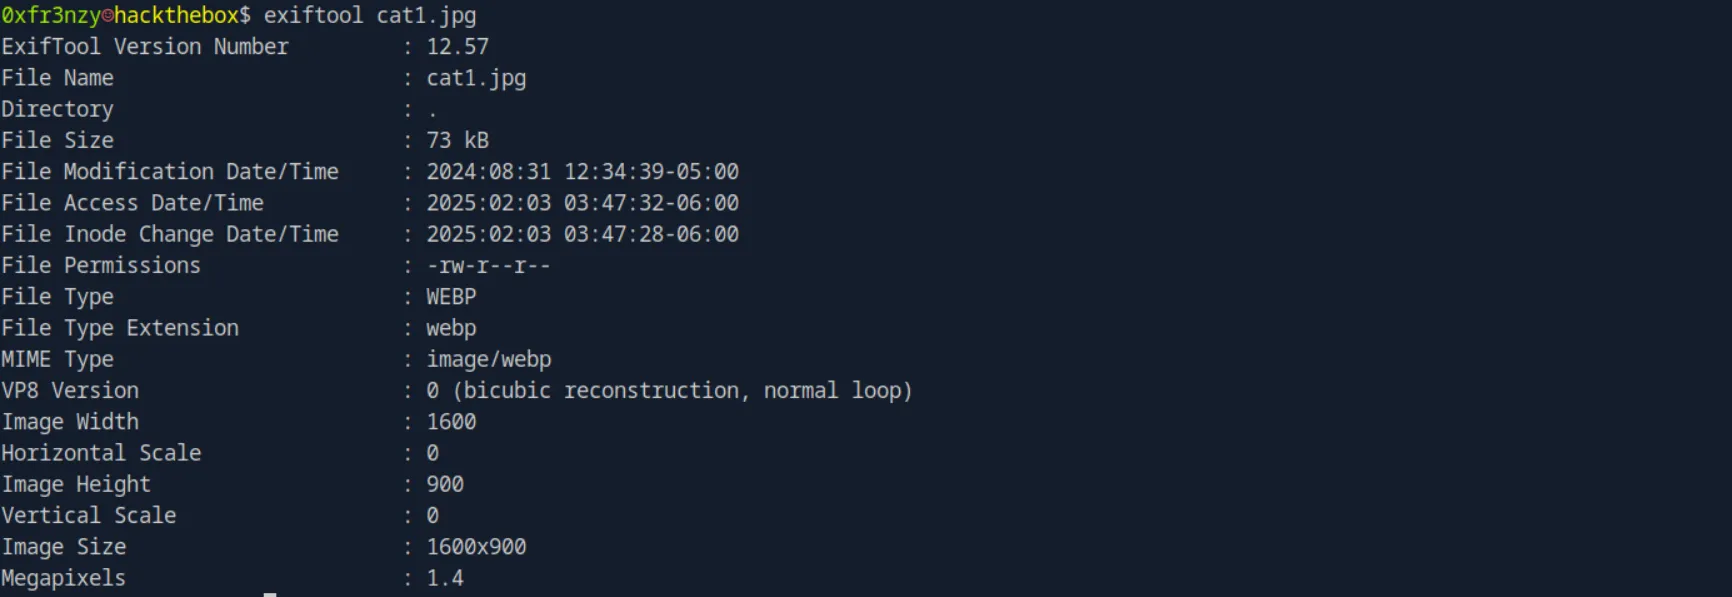The image size is (1732, 597).
Task: Click the File Inode Change Date/Time value
Action: click(x=583, y=234)
